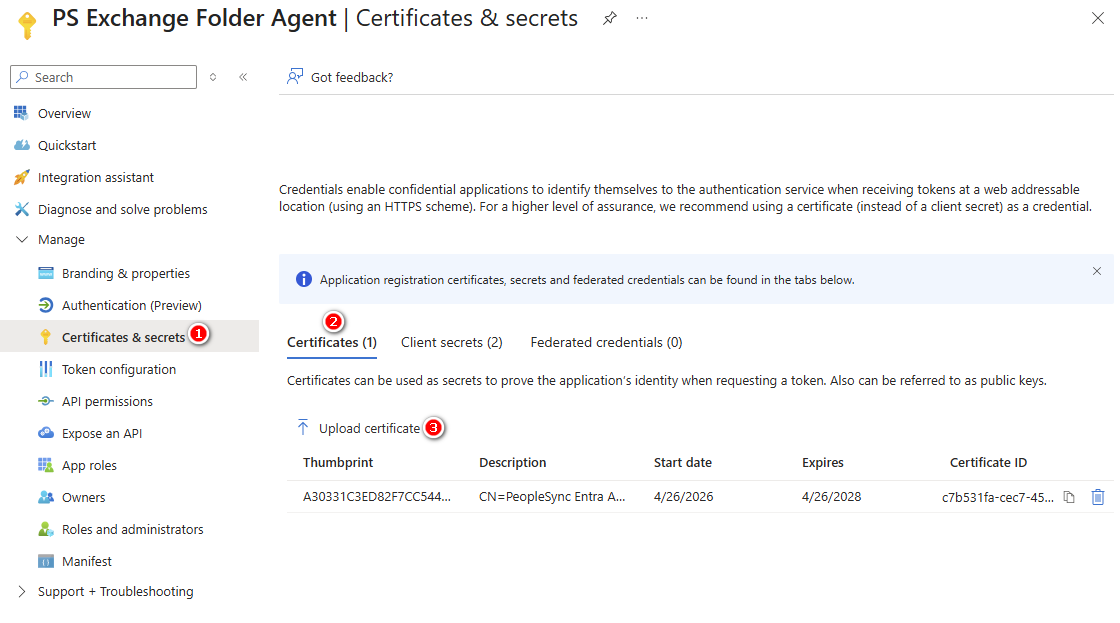Dismiss the info banner
This screenshot has height=623, width=1120.
(x=1096, y=271)
